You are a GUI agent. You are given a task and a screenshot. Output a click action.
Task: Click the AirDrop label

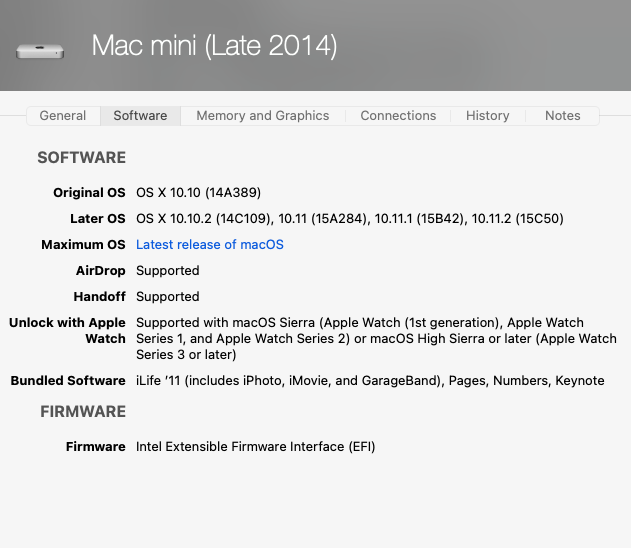click(101, 271)
